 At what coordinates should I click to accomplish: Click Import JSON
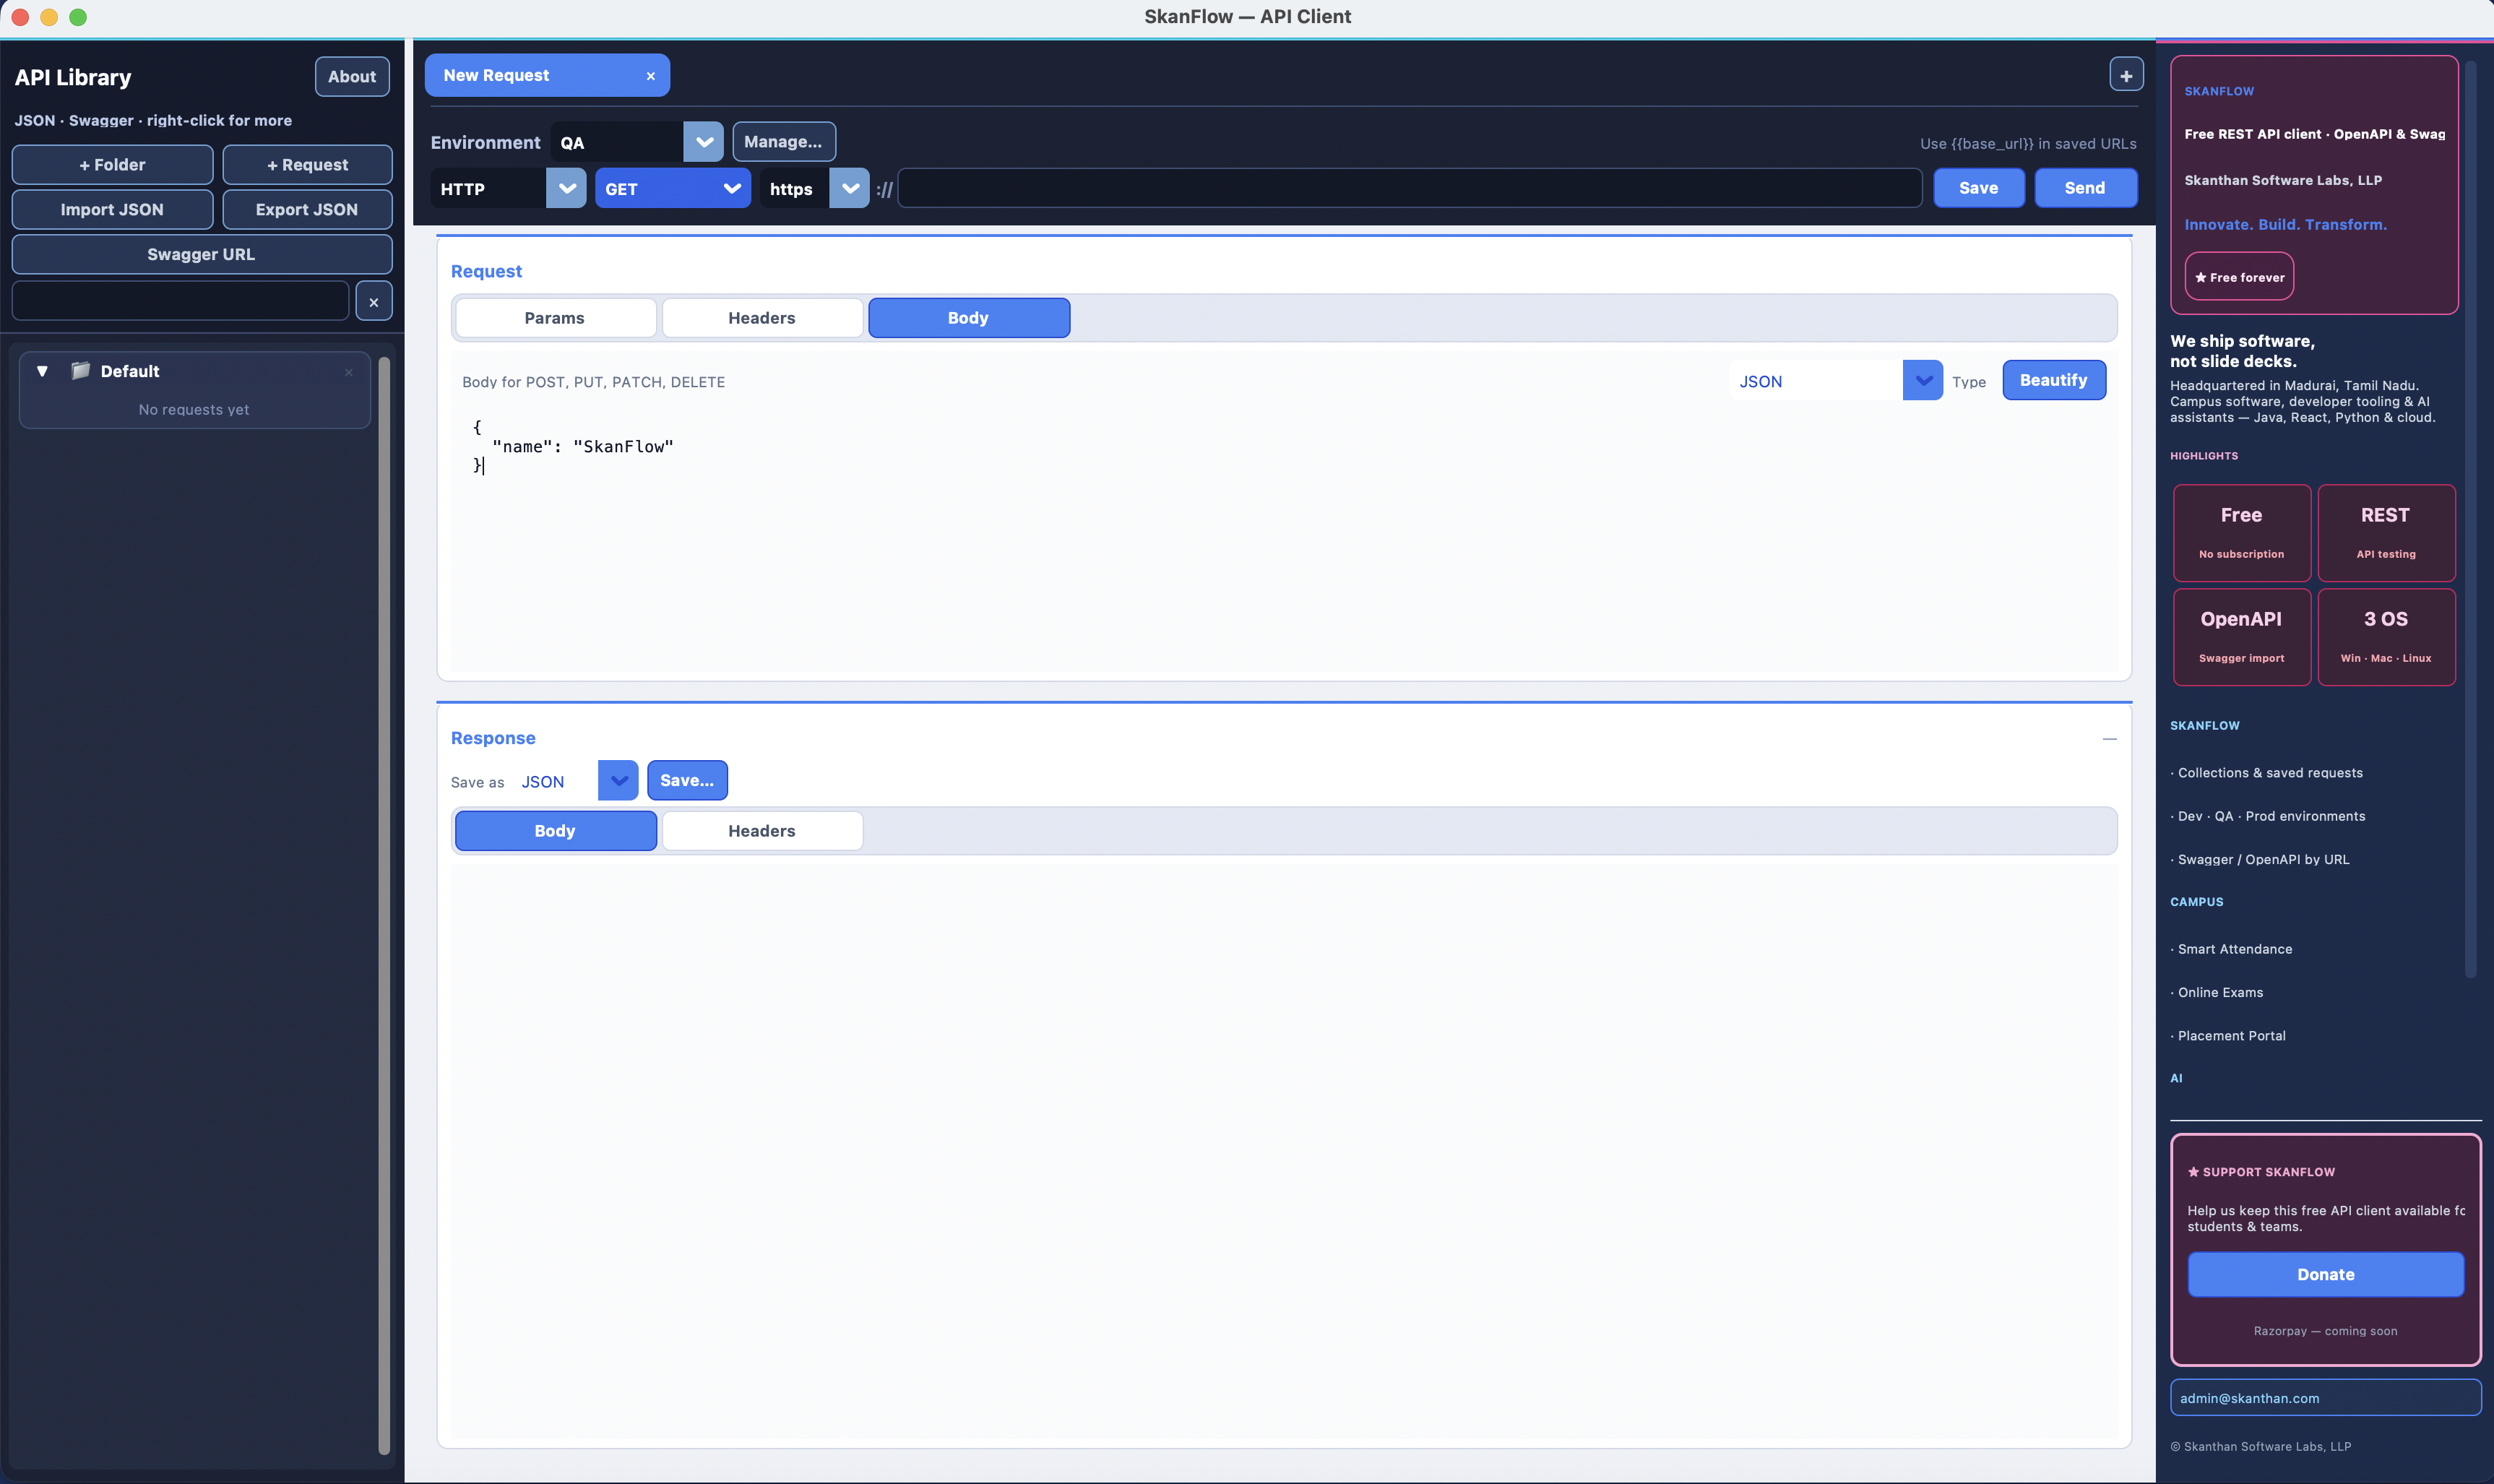click(x=112, y=210)
